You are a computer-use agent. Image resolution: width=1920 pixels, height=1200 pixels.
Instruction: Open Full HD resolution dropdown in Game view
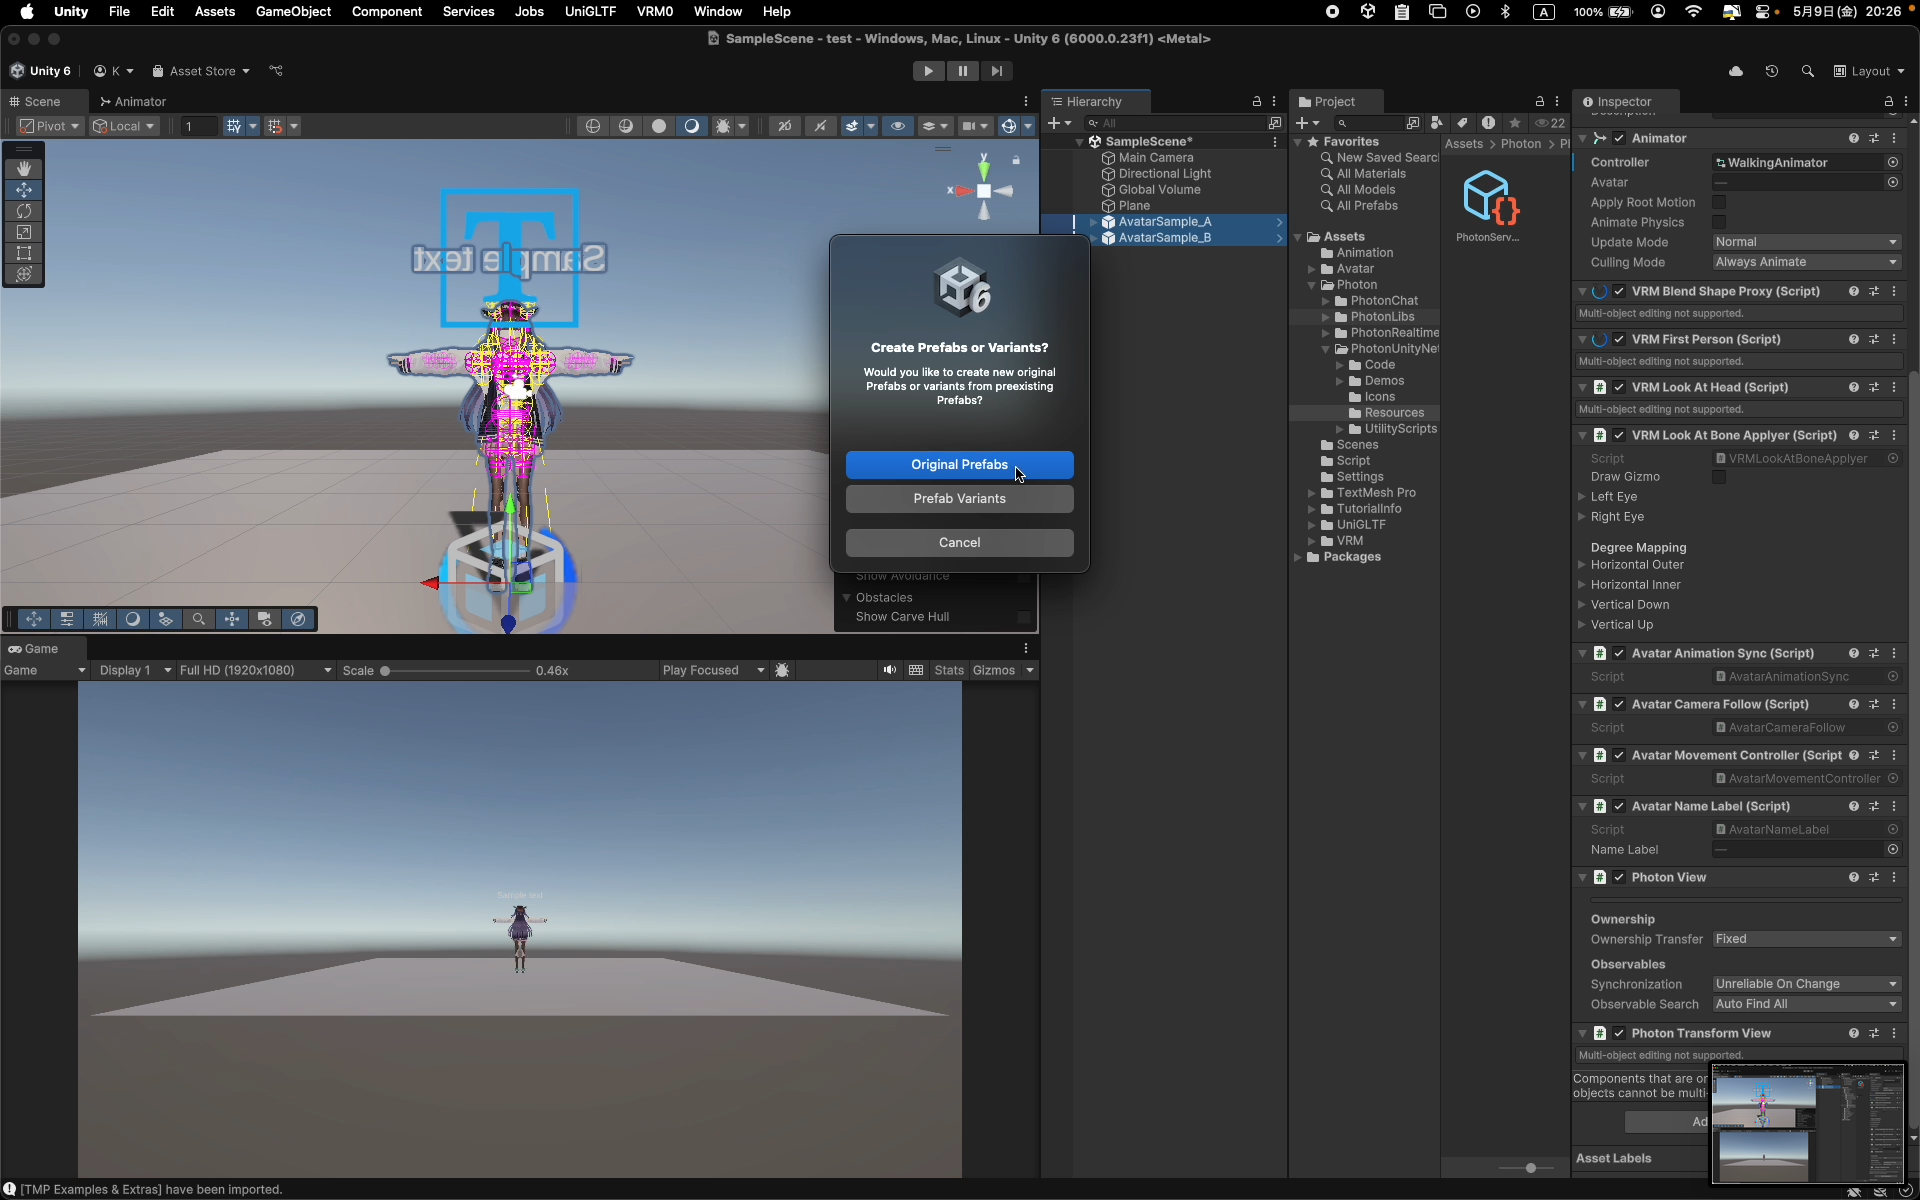click(255, 670)
